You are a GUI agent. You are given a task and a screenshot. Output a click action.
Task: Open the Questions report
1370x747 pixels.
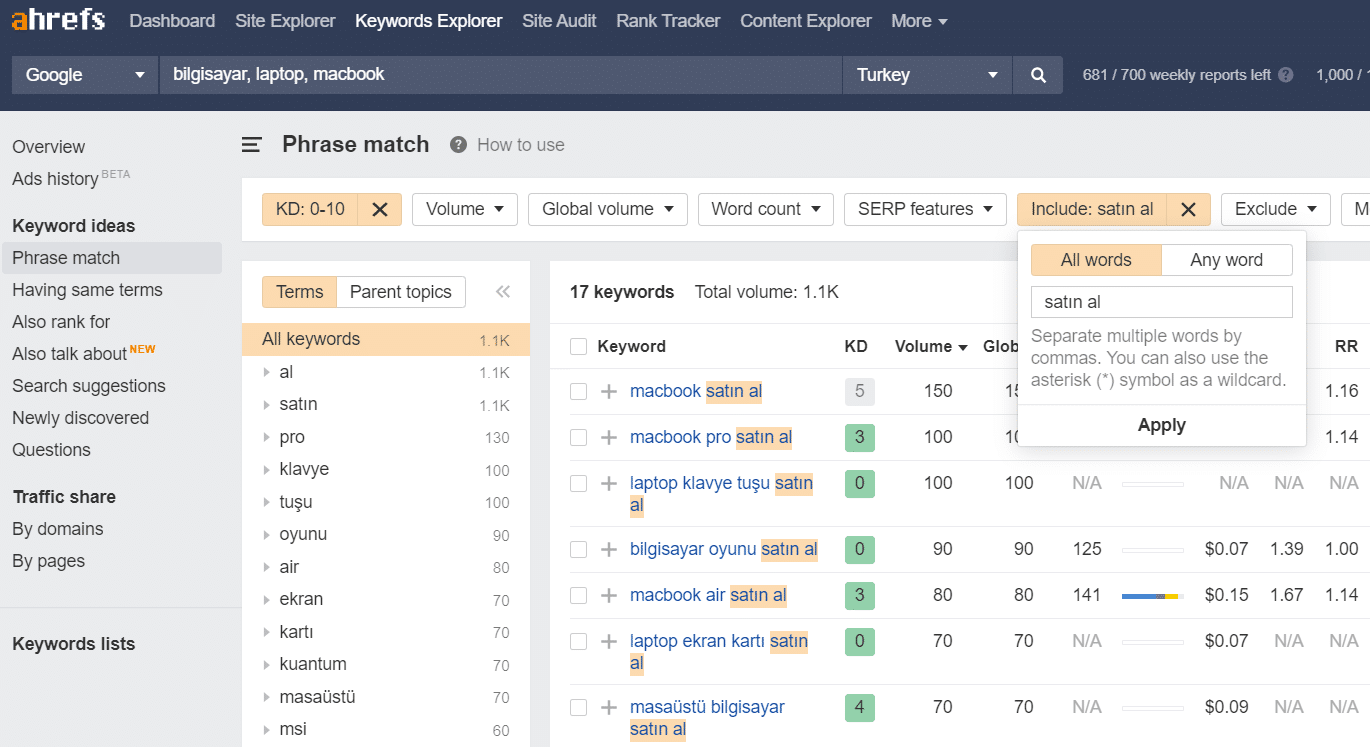(x=51, y=450)
